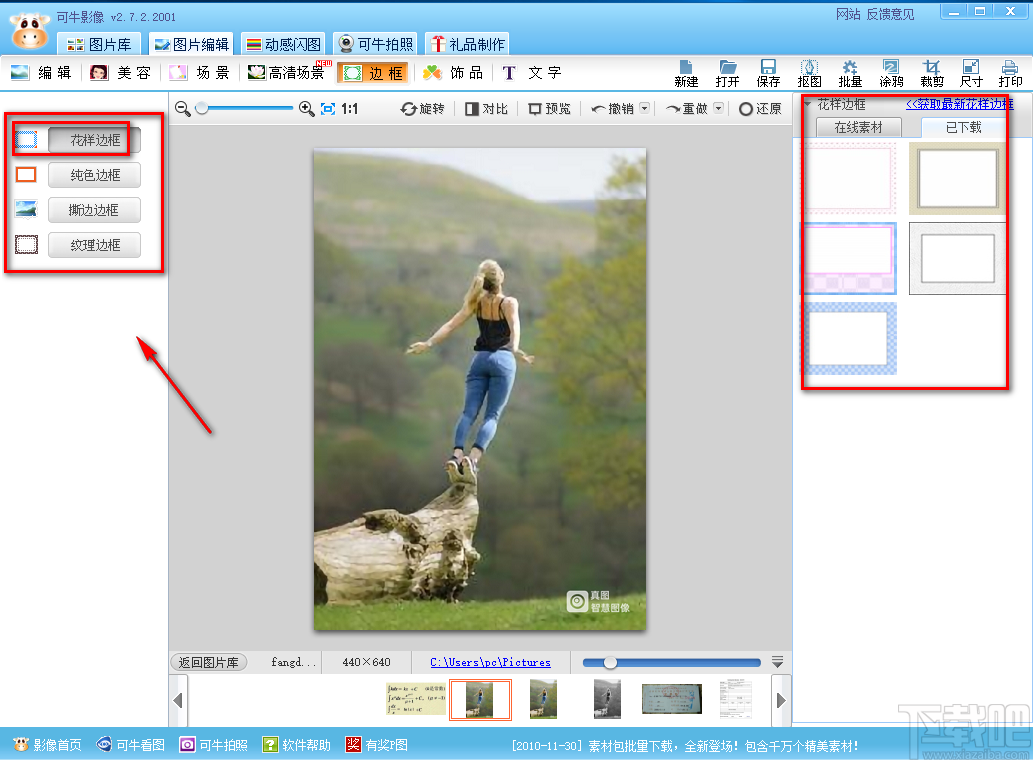Viewport: 1033px width, 760px height.
Task: Open the 抠图 cutout tool
Action: coord(809,74)
